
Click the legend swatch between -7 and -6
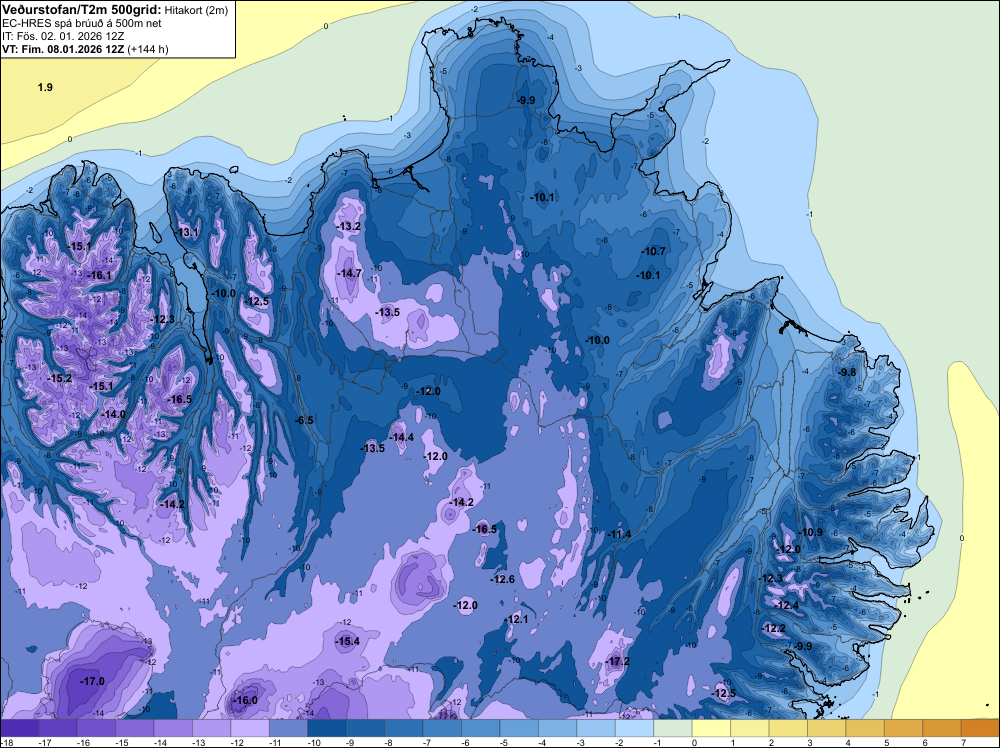[x=443, y=728]
